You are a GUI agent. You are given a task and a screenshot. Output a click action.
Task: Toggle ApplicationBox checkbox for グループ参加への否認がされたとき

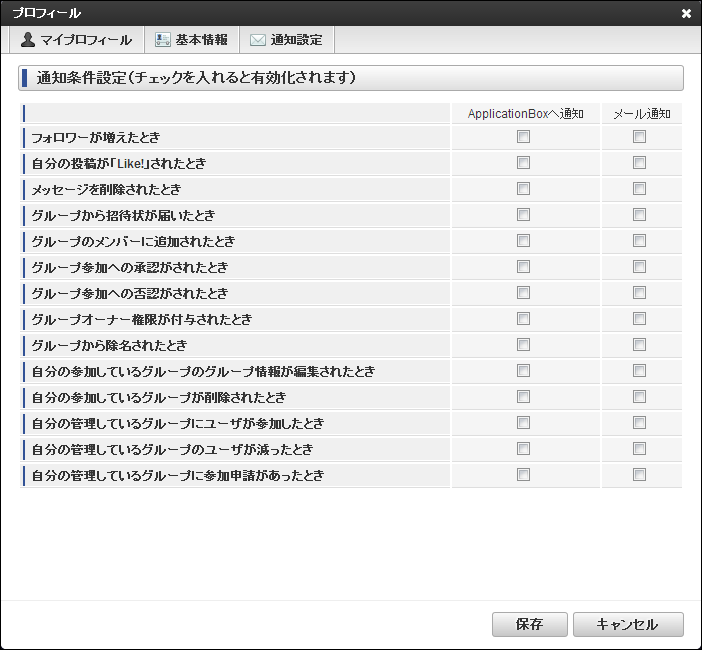click(x=523, y=292)
